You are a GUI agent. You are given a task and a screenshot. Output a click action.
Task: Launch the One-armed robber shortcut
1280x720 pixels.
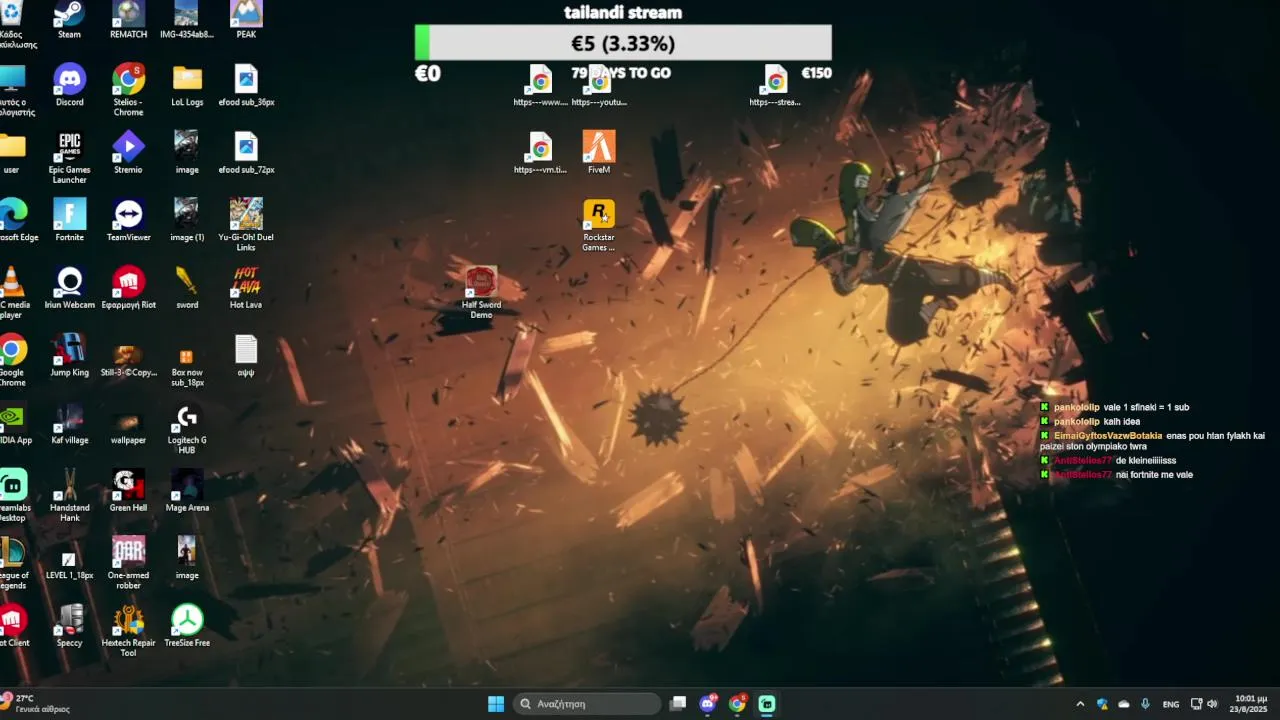(x=128, y=563)
